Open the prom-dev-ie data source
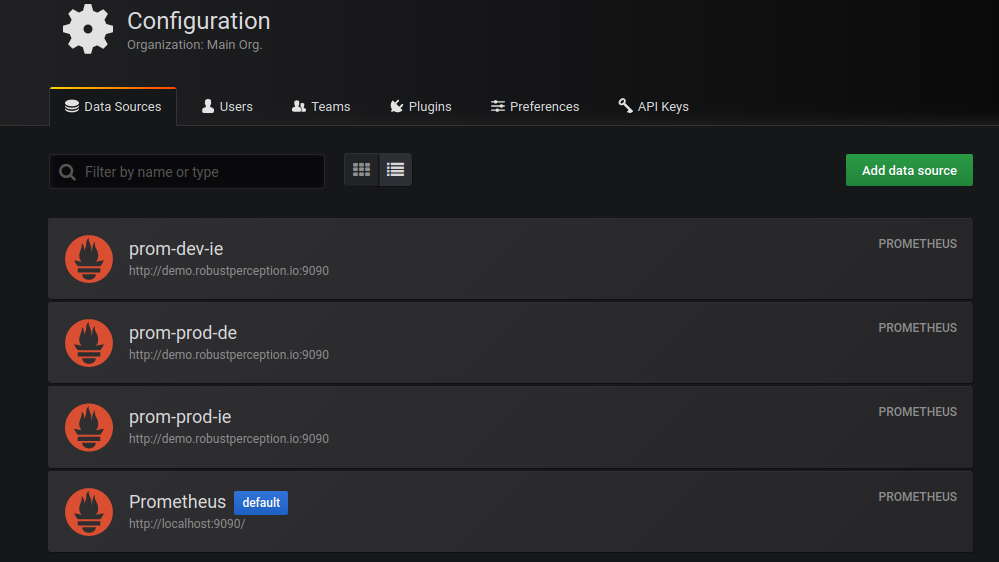This screenshot has height=562, width=999. pos(510,259)
